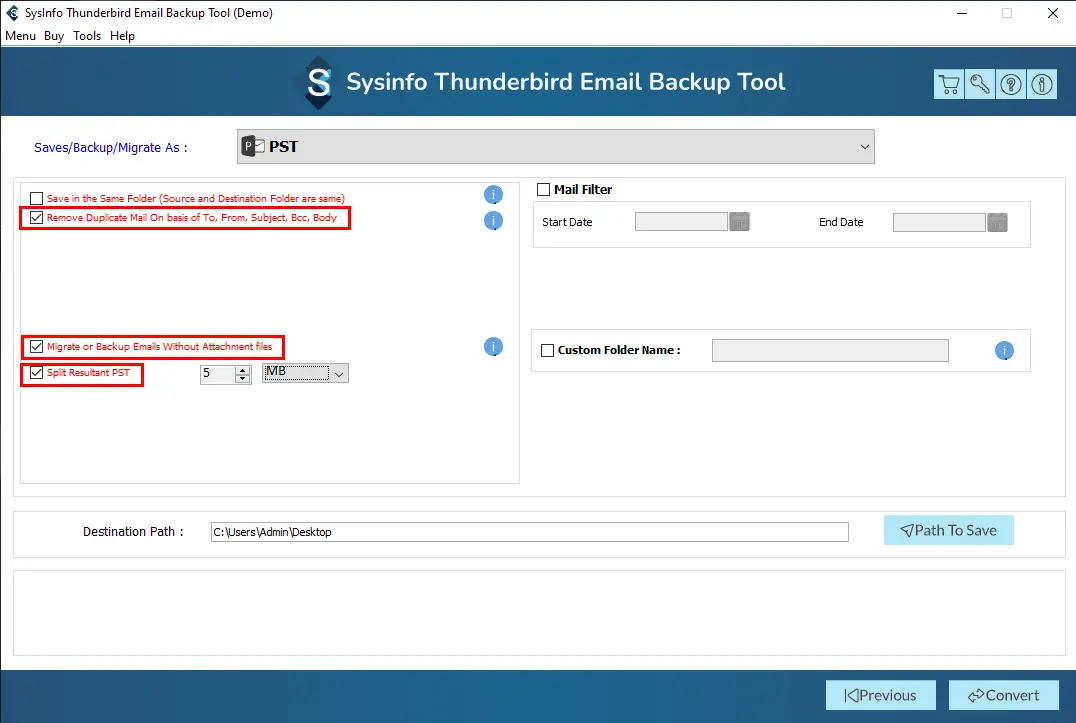Click info icon beside Custom Folder Name
1076x723 pixels.
[x=1004, y=351]
